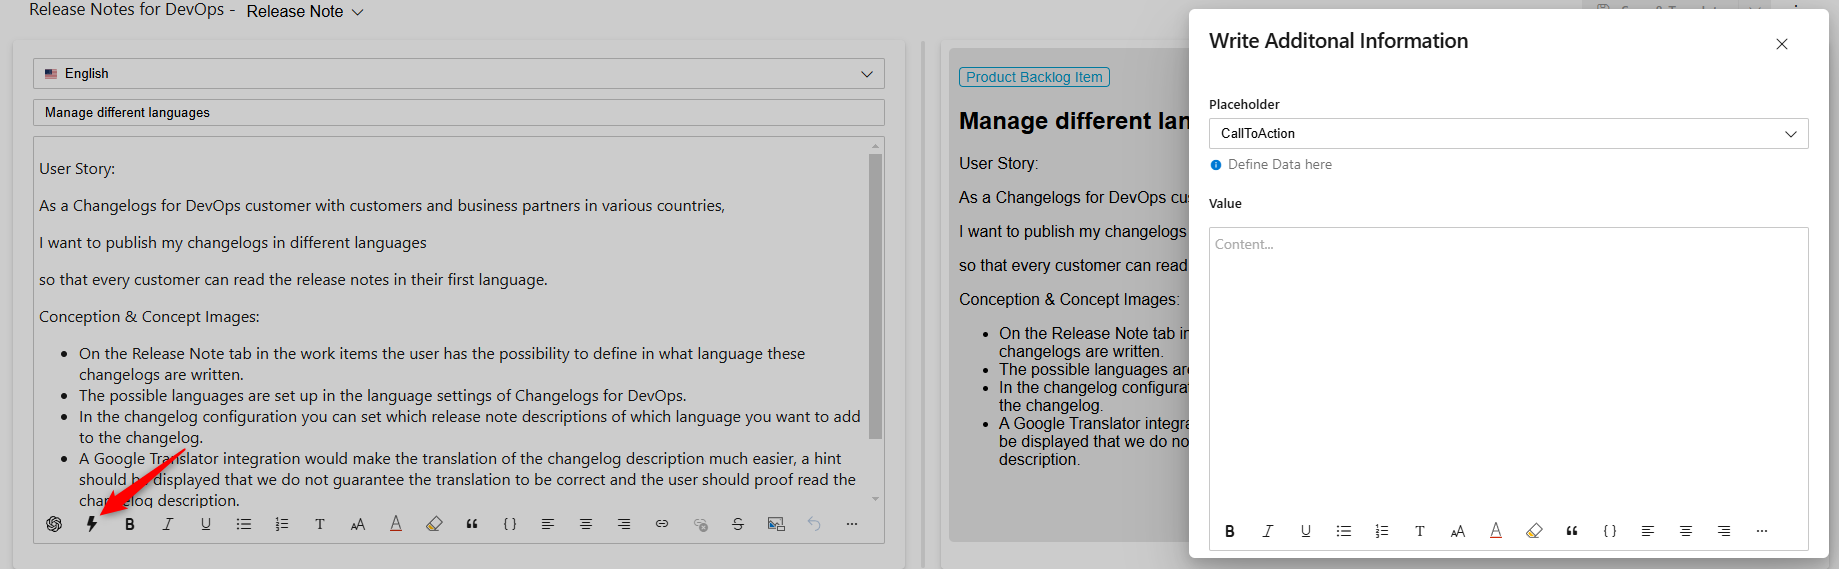Open more options in main editor toolbar

click(852, 524)
